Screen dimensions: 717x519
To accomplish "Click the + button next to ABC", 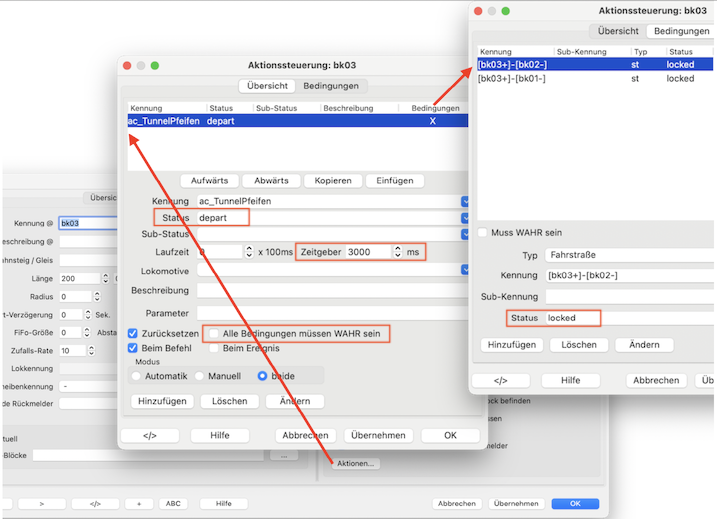I will pos(139,503).
